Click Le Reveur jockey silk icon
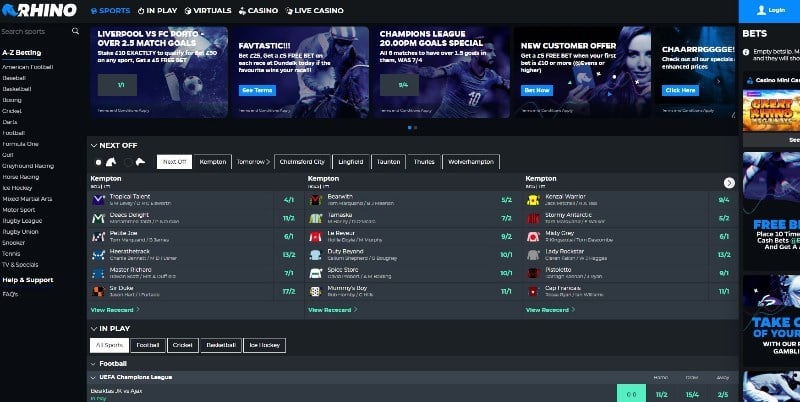 pos(316,237)
